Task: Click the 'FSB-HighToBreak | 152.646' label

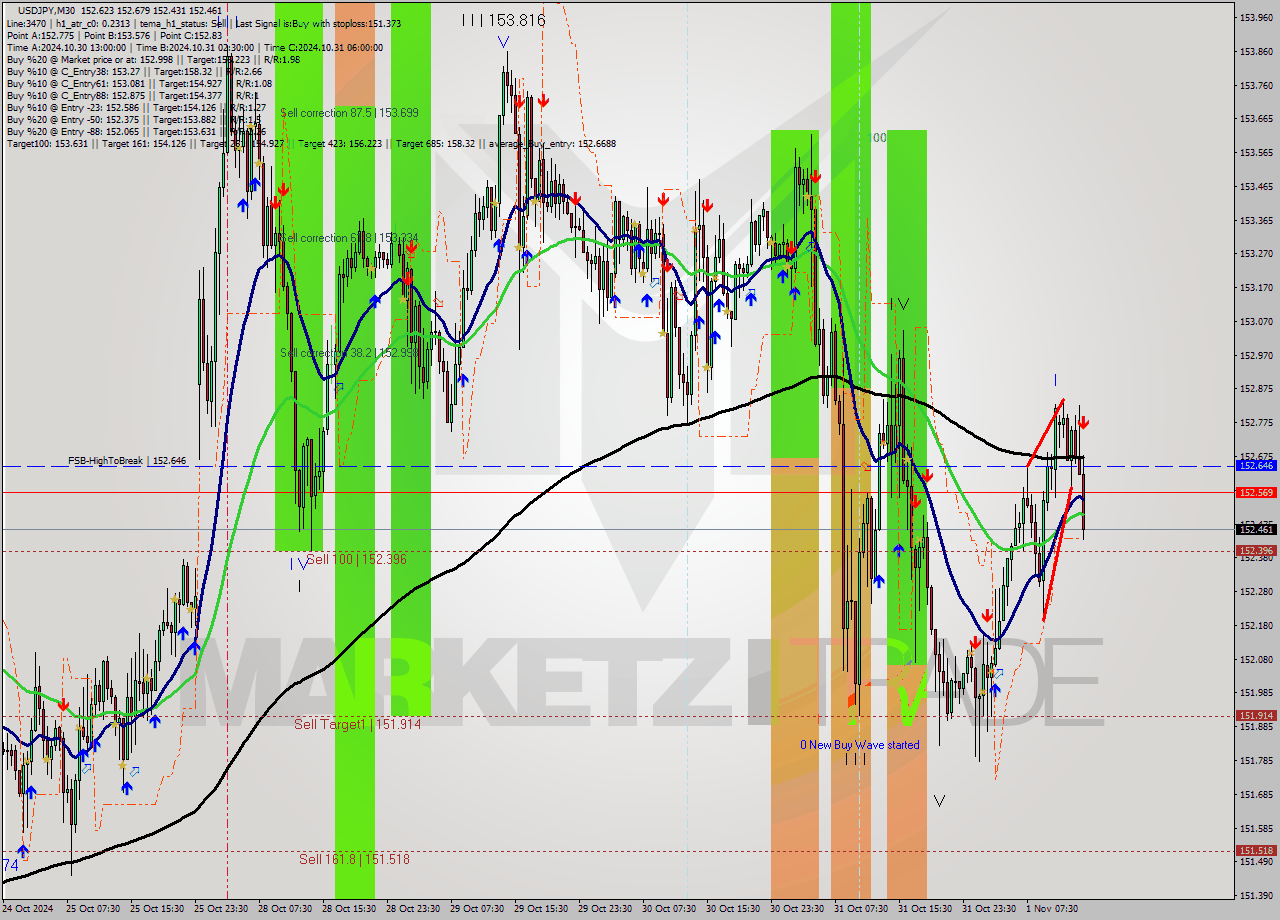Action: [x=127, y=461]
